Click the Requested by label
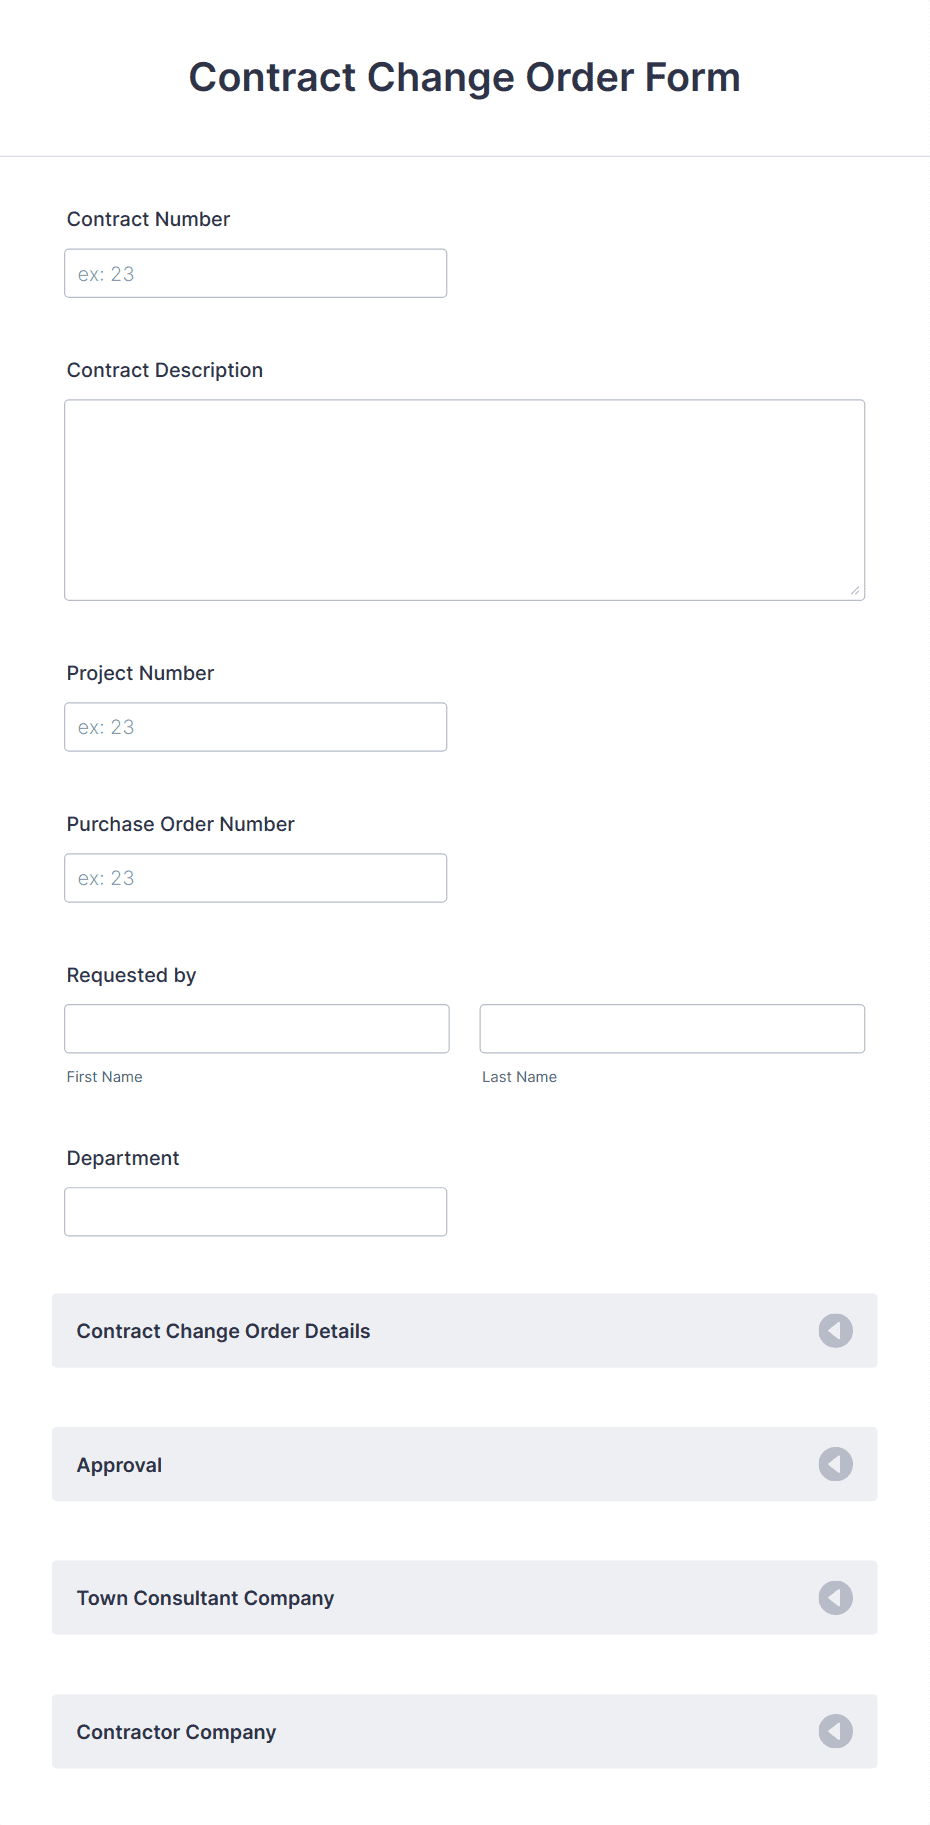Screen dimensions: 930x1825 (x=131, y=975)
